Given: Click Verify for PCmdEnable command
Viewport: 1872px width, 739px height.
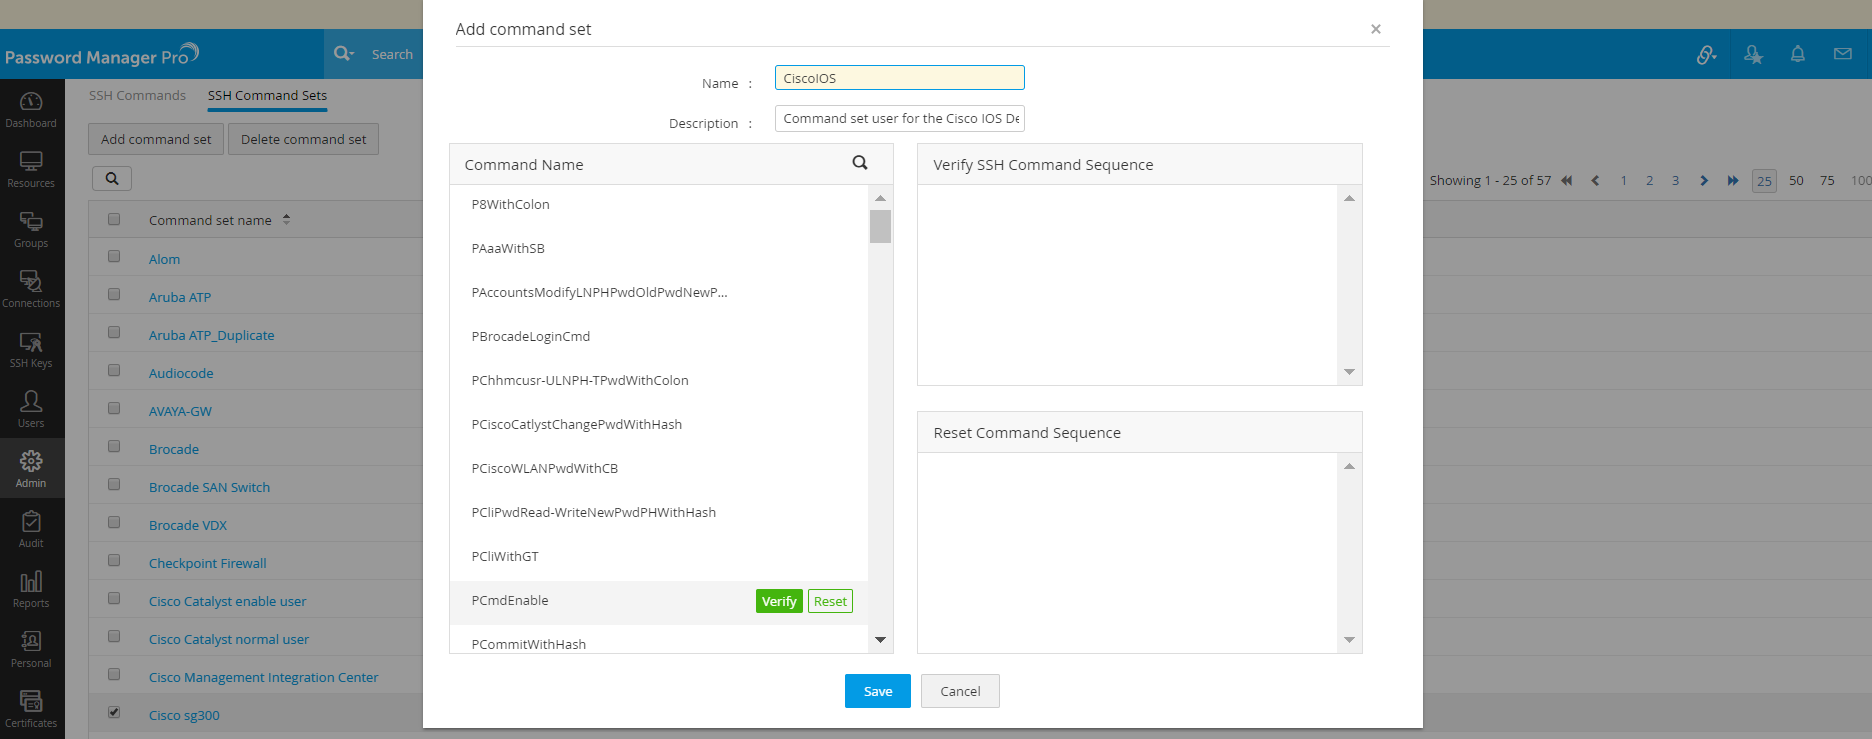Looking at the screenshot, I should [x=779, y=601].
